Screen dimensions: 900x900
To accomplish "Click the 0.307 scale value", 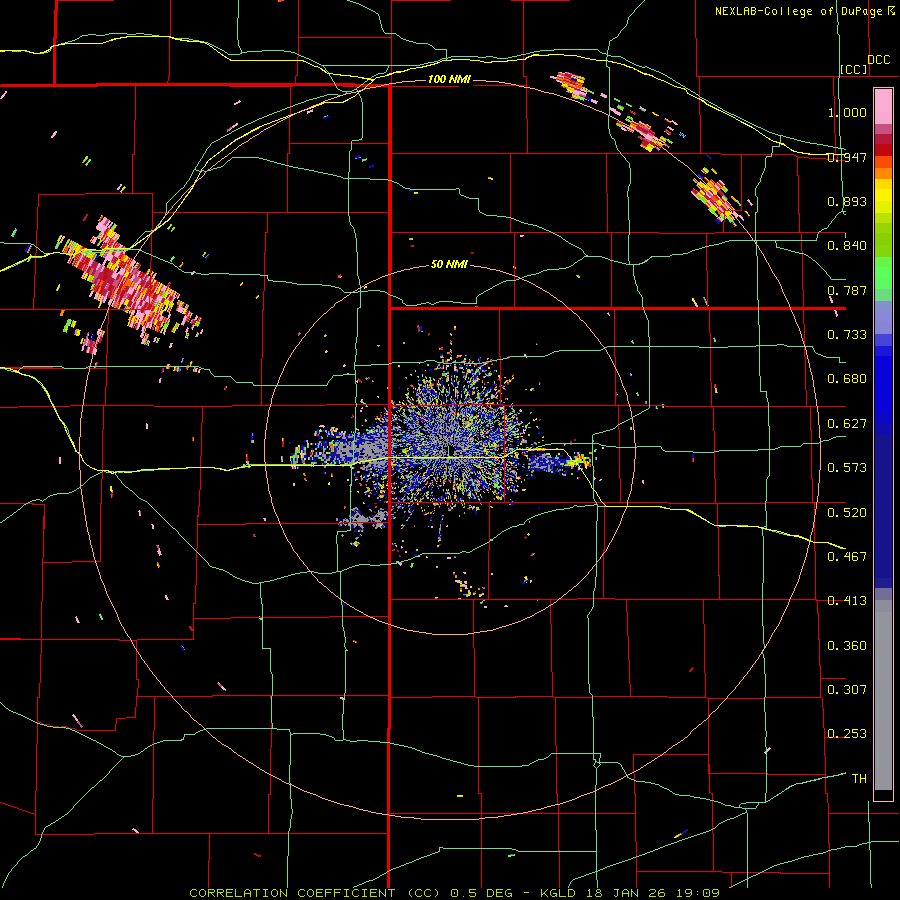I will point(847,690).
